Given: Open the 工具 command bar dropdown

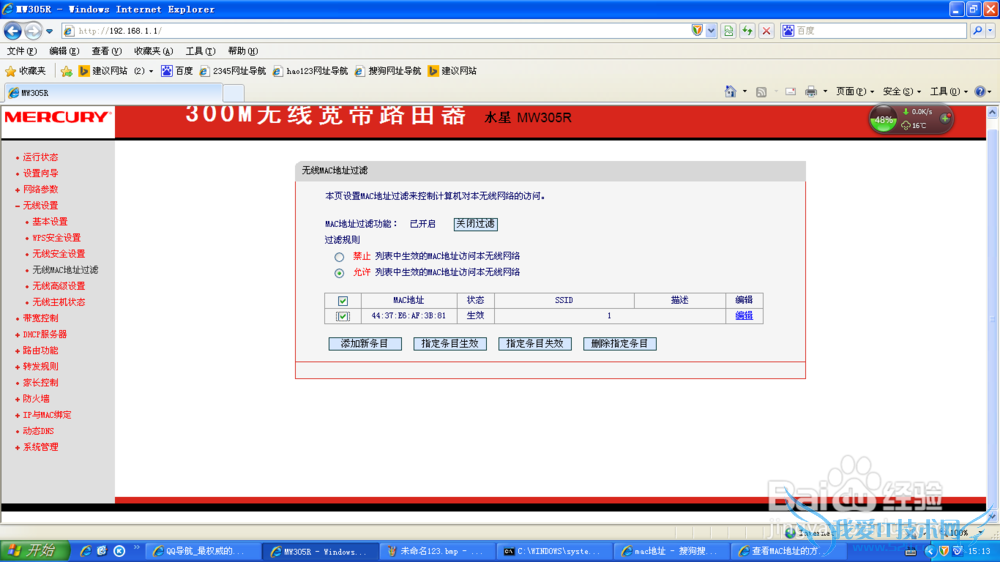Looking at the screenshot, I should pos(948,92).
